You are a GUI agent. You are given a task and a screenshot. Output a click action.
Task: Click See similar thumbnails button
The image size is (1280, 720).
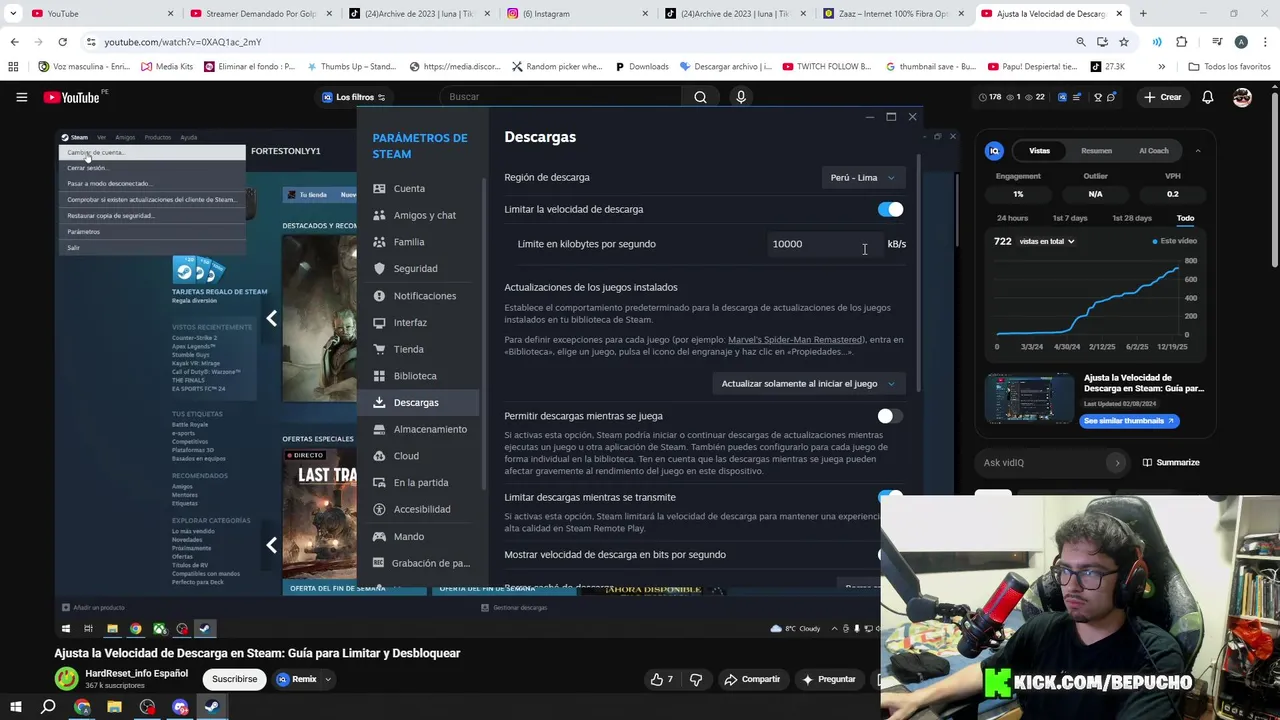click(x=1131, y=421)
